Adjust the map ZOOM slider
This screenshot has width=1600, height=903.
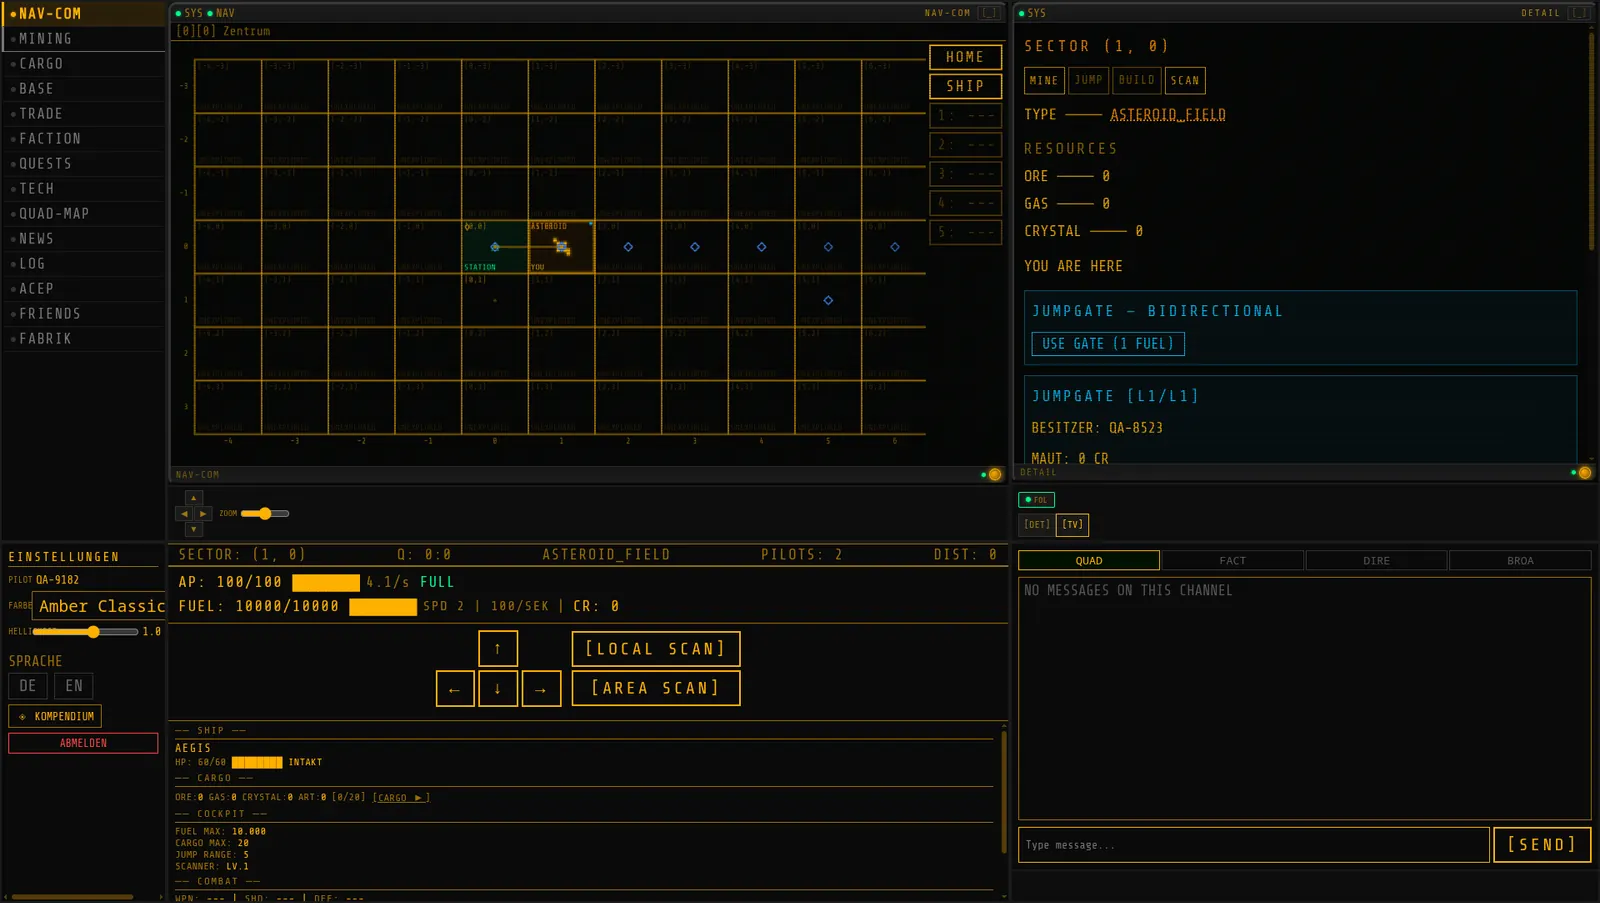tap(265, 514)
